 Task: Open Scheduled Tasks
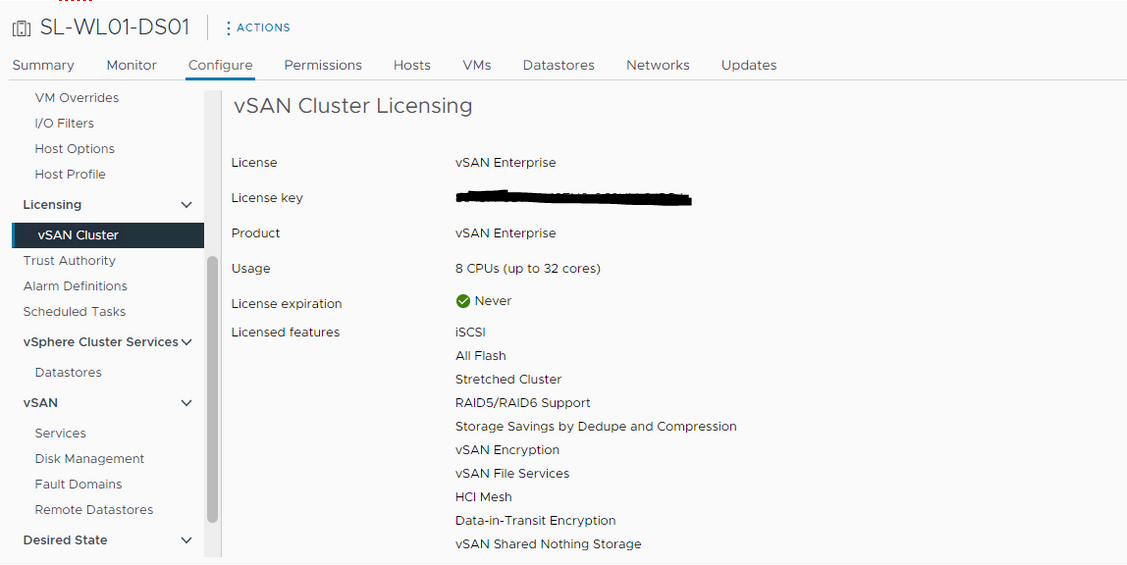[x=74, y=312]
